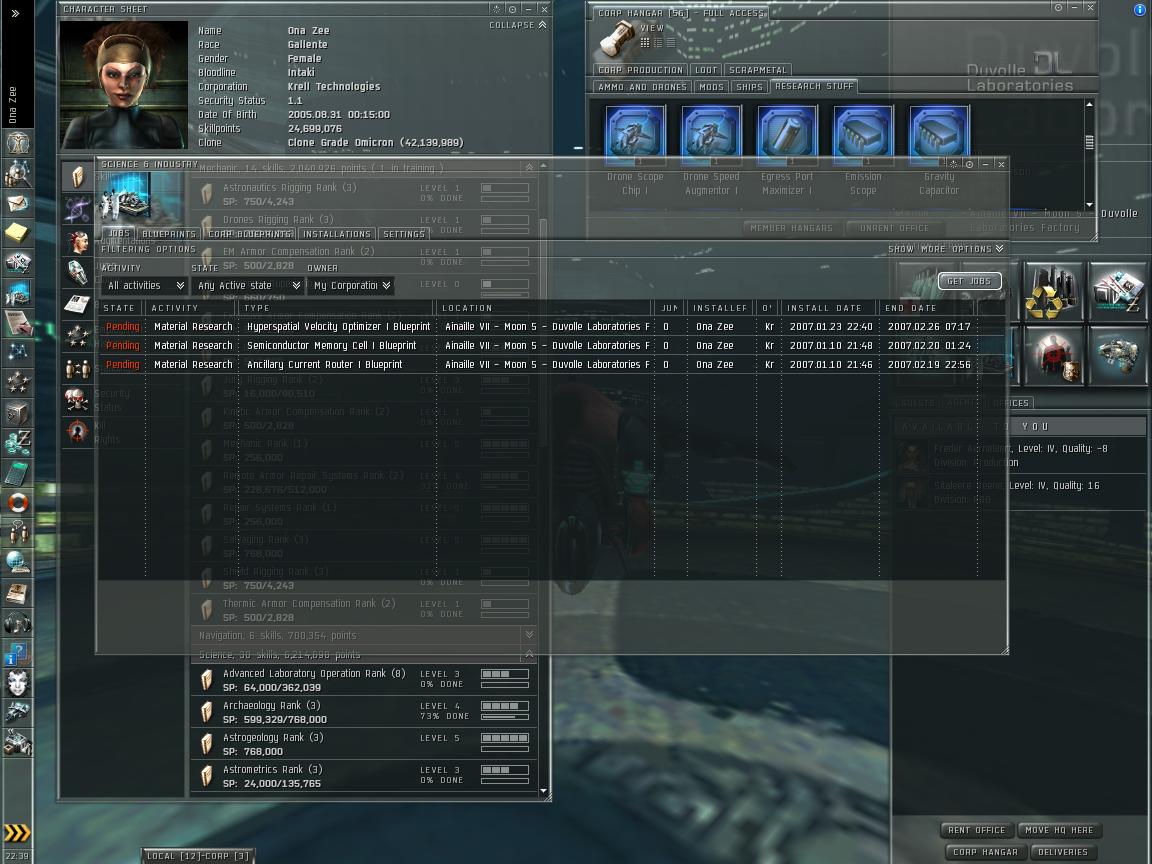Image resolution: width=1152 pixels, height=864 pixels.
Task: Select standings people icon in Character Sheet
Action: tap(77, 367)
